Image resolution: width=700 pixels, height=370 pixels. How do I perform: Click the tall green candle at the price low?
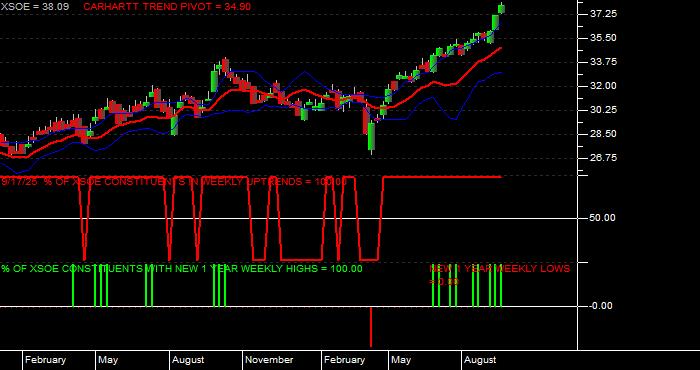coord(371,137)
